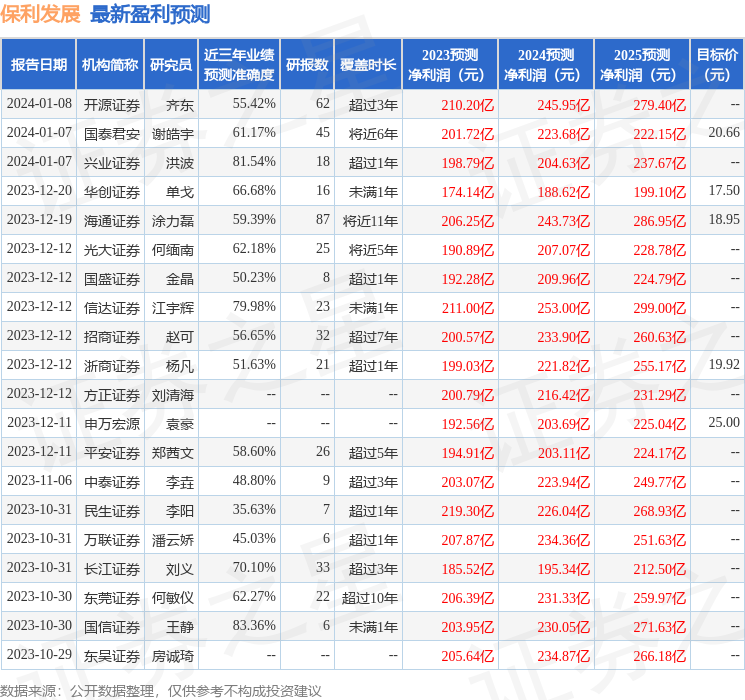
Task: Select the 开源证券 institution cell
Action: [x=112, y=105]
